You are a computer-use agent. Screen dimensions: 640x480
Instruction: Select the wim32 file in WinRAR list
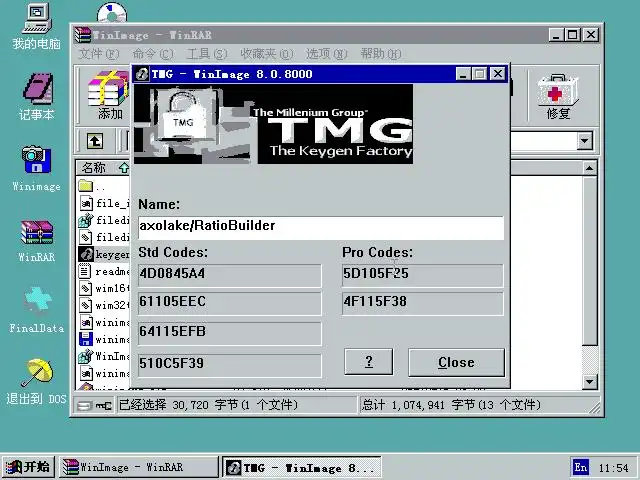(104, 305)
